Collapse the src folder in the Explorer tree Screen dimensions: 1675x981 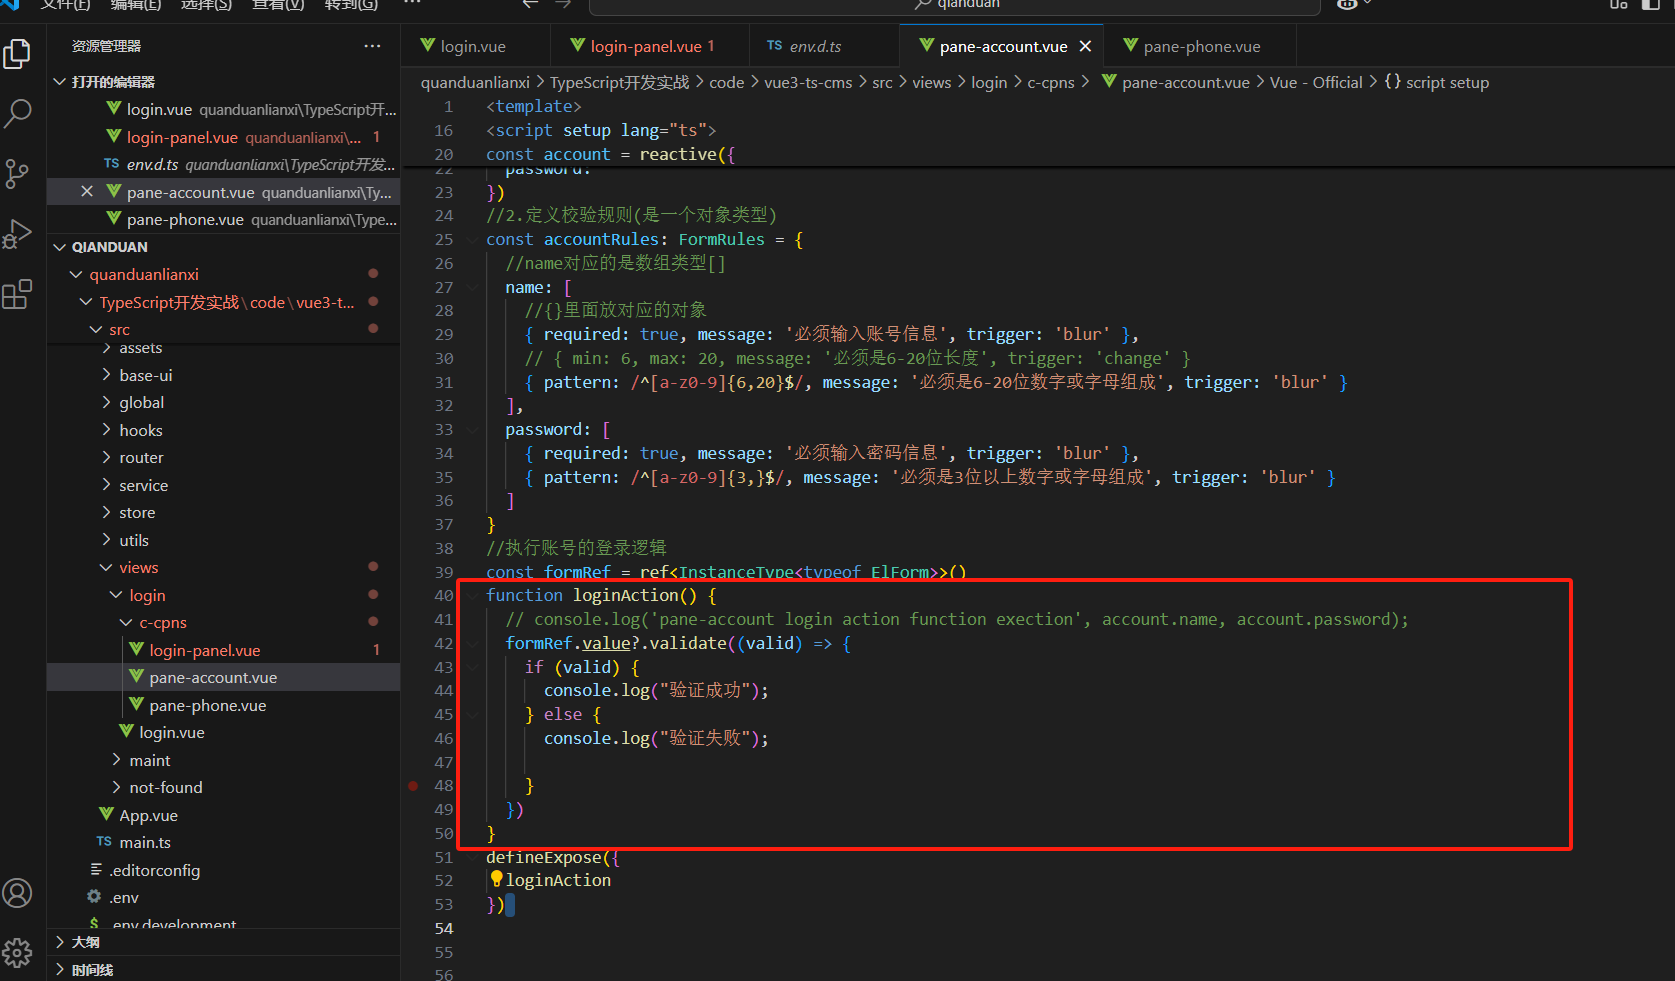tap(223, 330)
